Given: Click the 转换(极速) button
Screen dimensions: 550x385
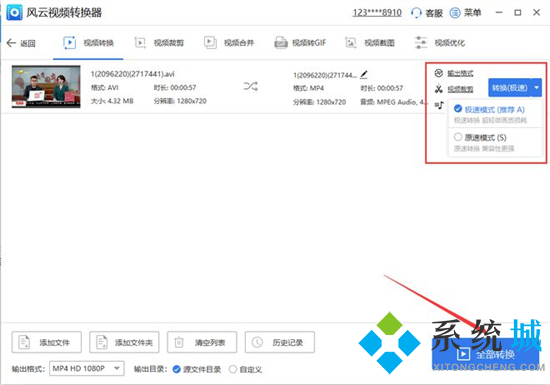Looking at the screenshot, I should tap(510, 88).
